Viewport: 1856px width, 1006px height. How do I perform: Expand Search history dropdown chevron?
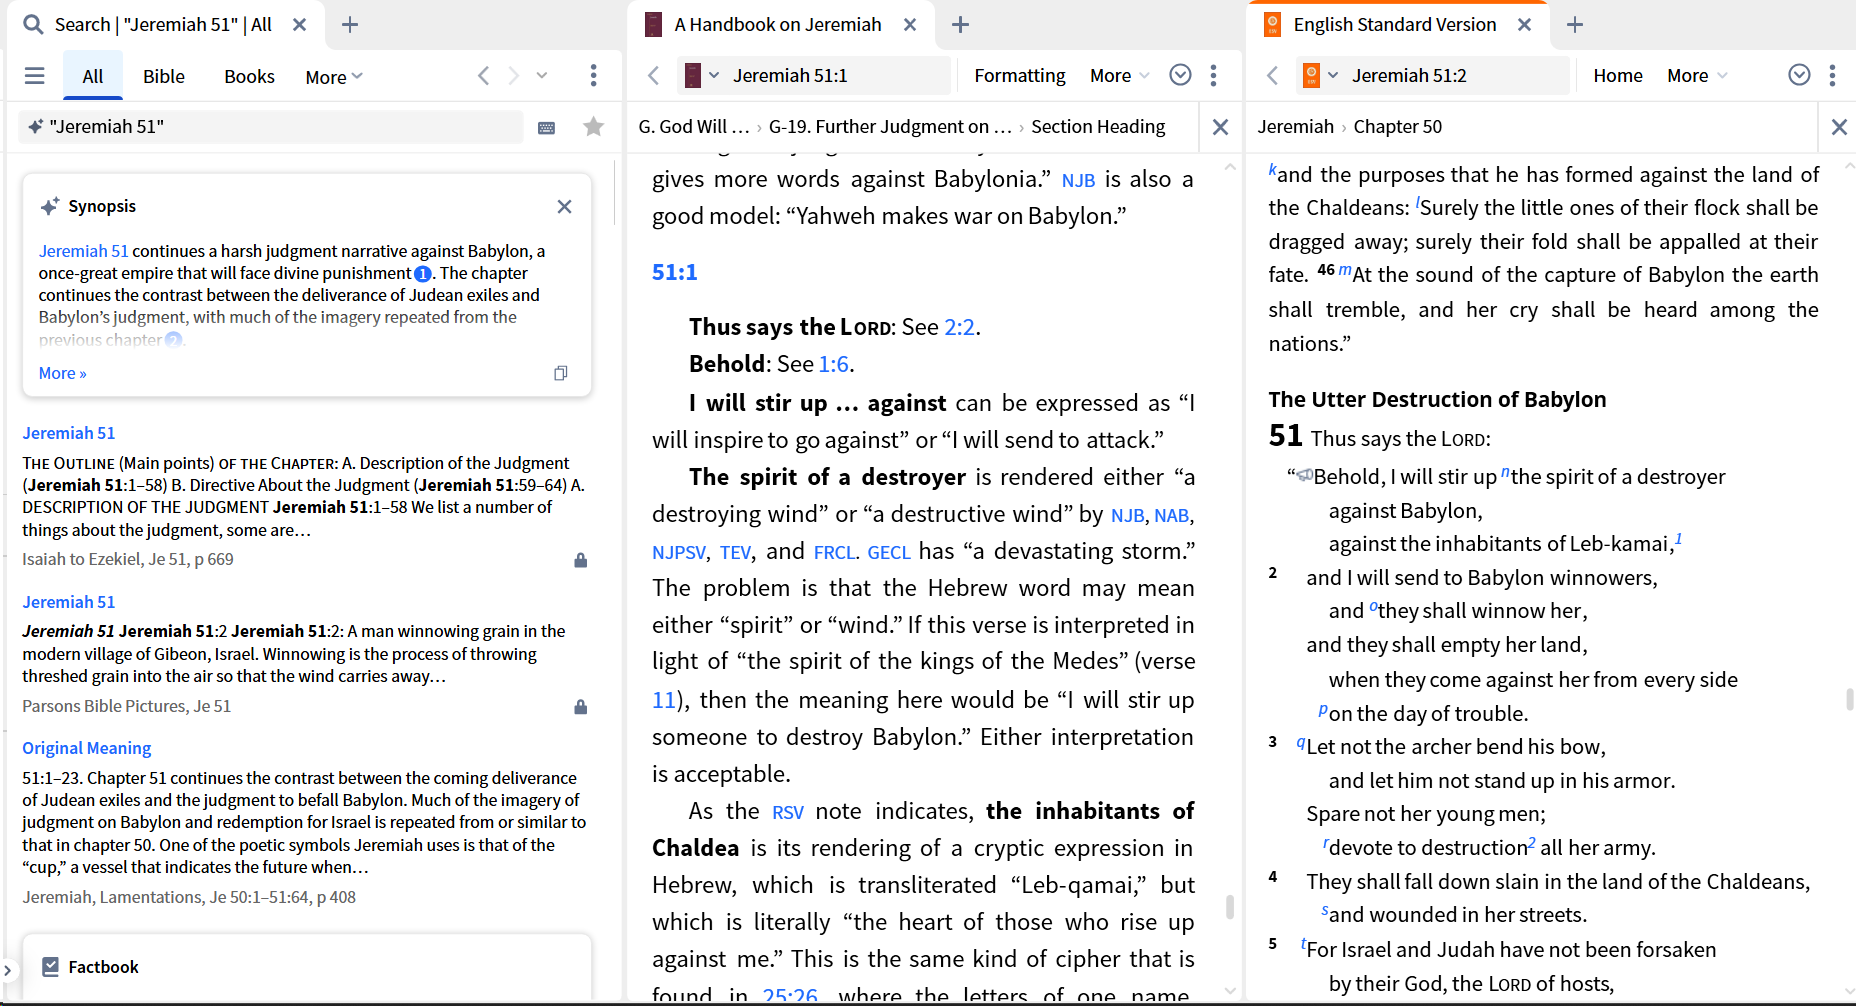pyautogui.click(x=542, y=76)
